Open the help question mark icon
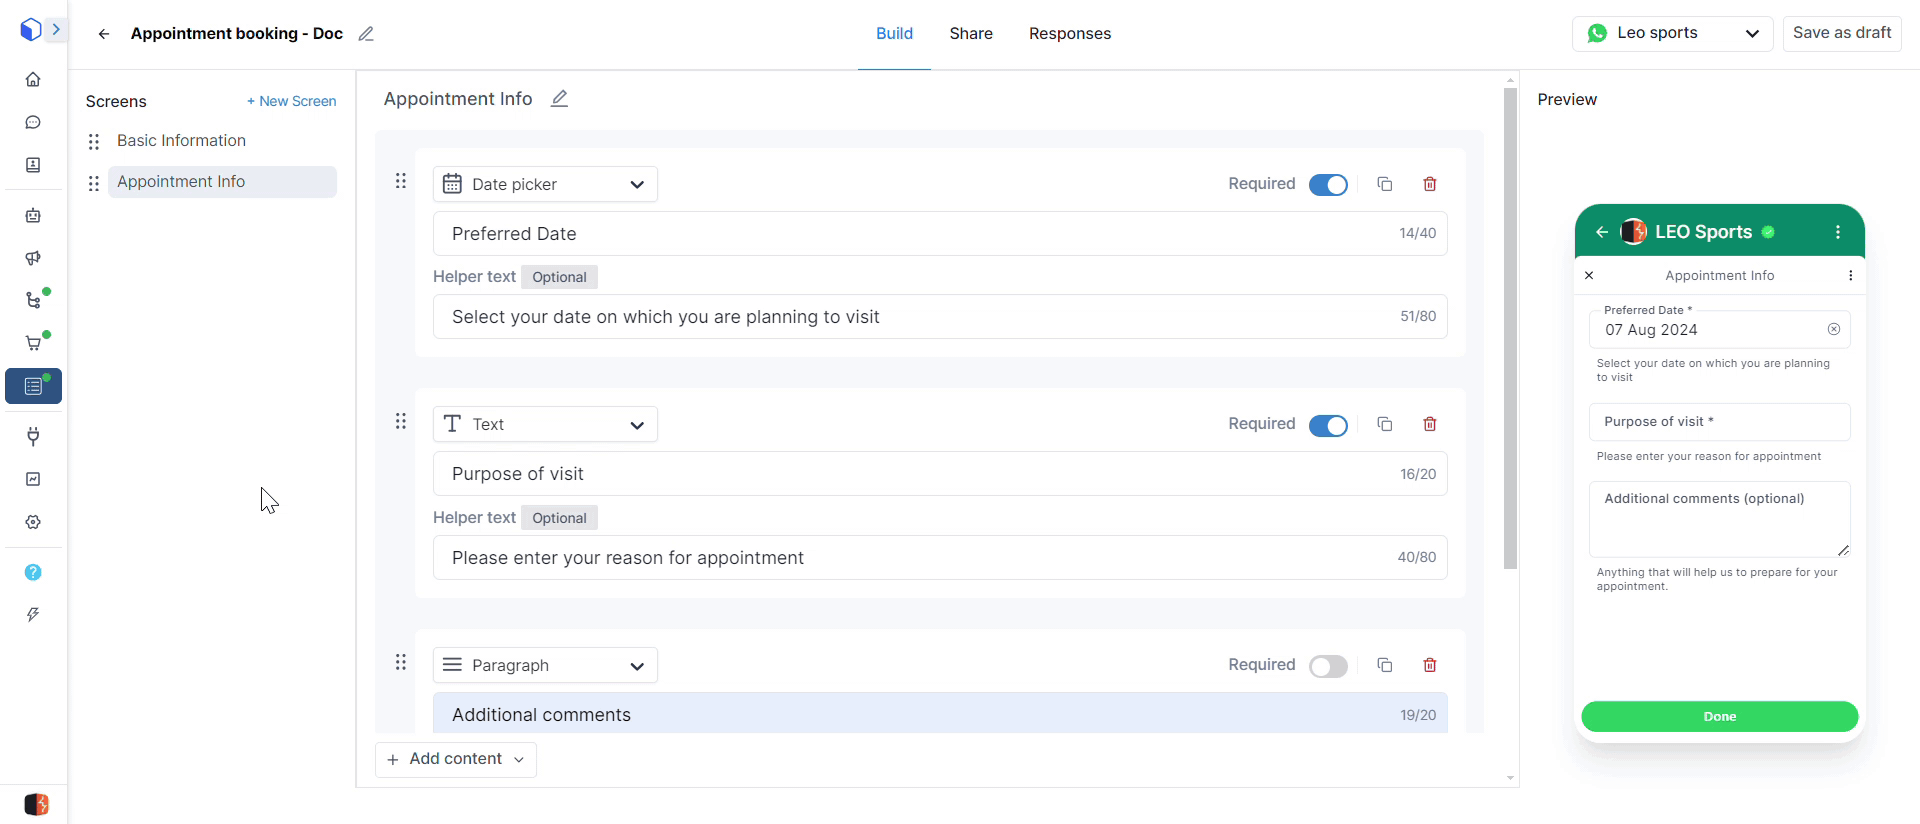1920x824 pixels. [33, 572]
